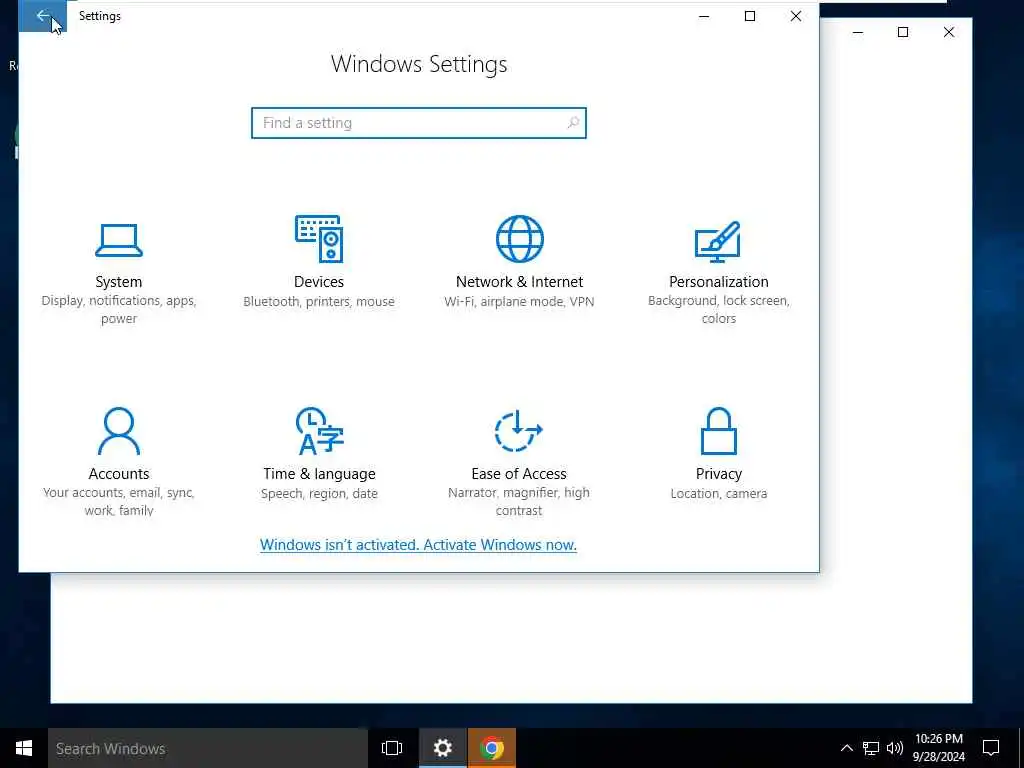This screenshot has height=768, width=1024.
Task: Click 'Display, notifications, apps, power' description
Action: [x=119, y=310]
